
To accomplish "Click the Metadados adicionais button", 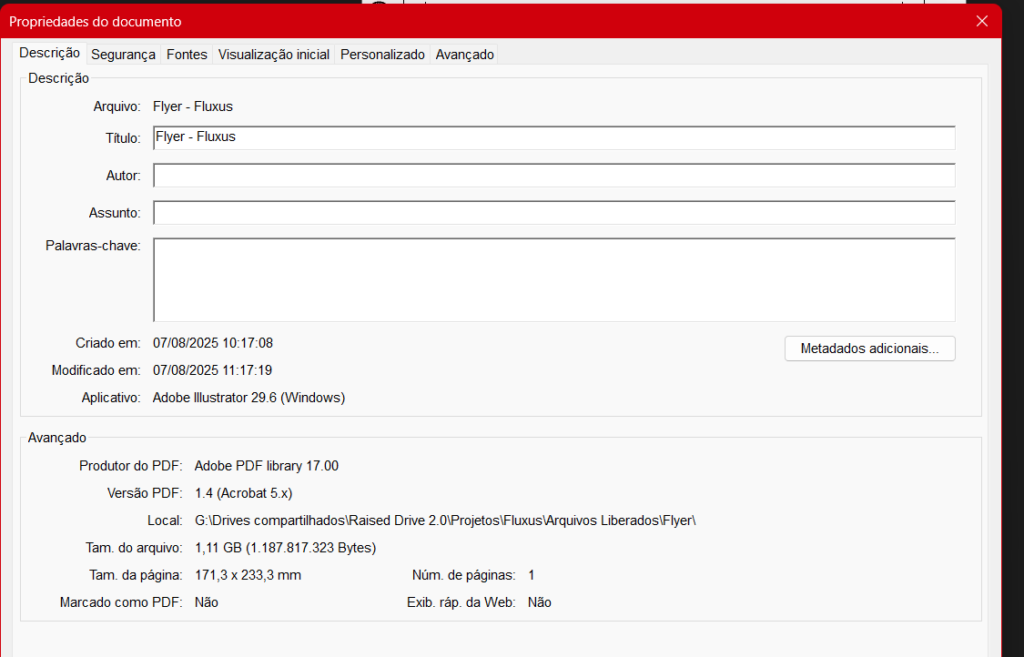I will pyautogui.click(x=869, y=348).
